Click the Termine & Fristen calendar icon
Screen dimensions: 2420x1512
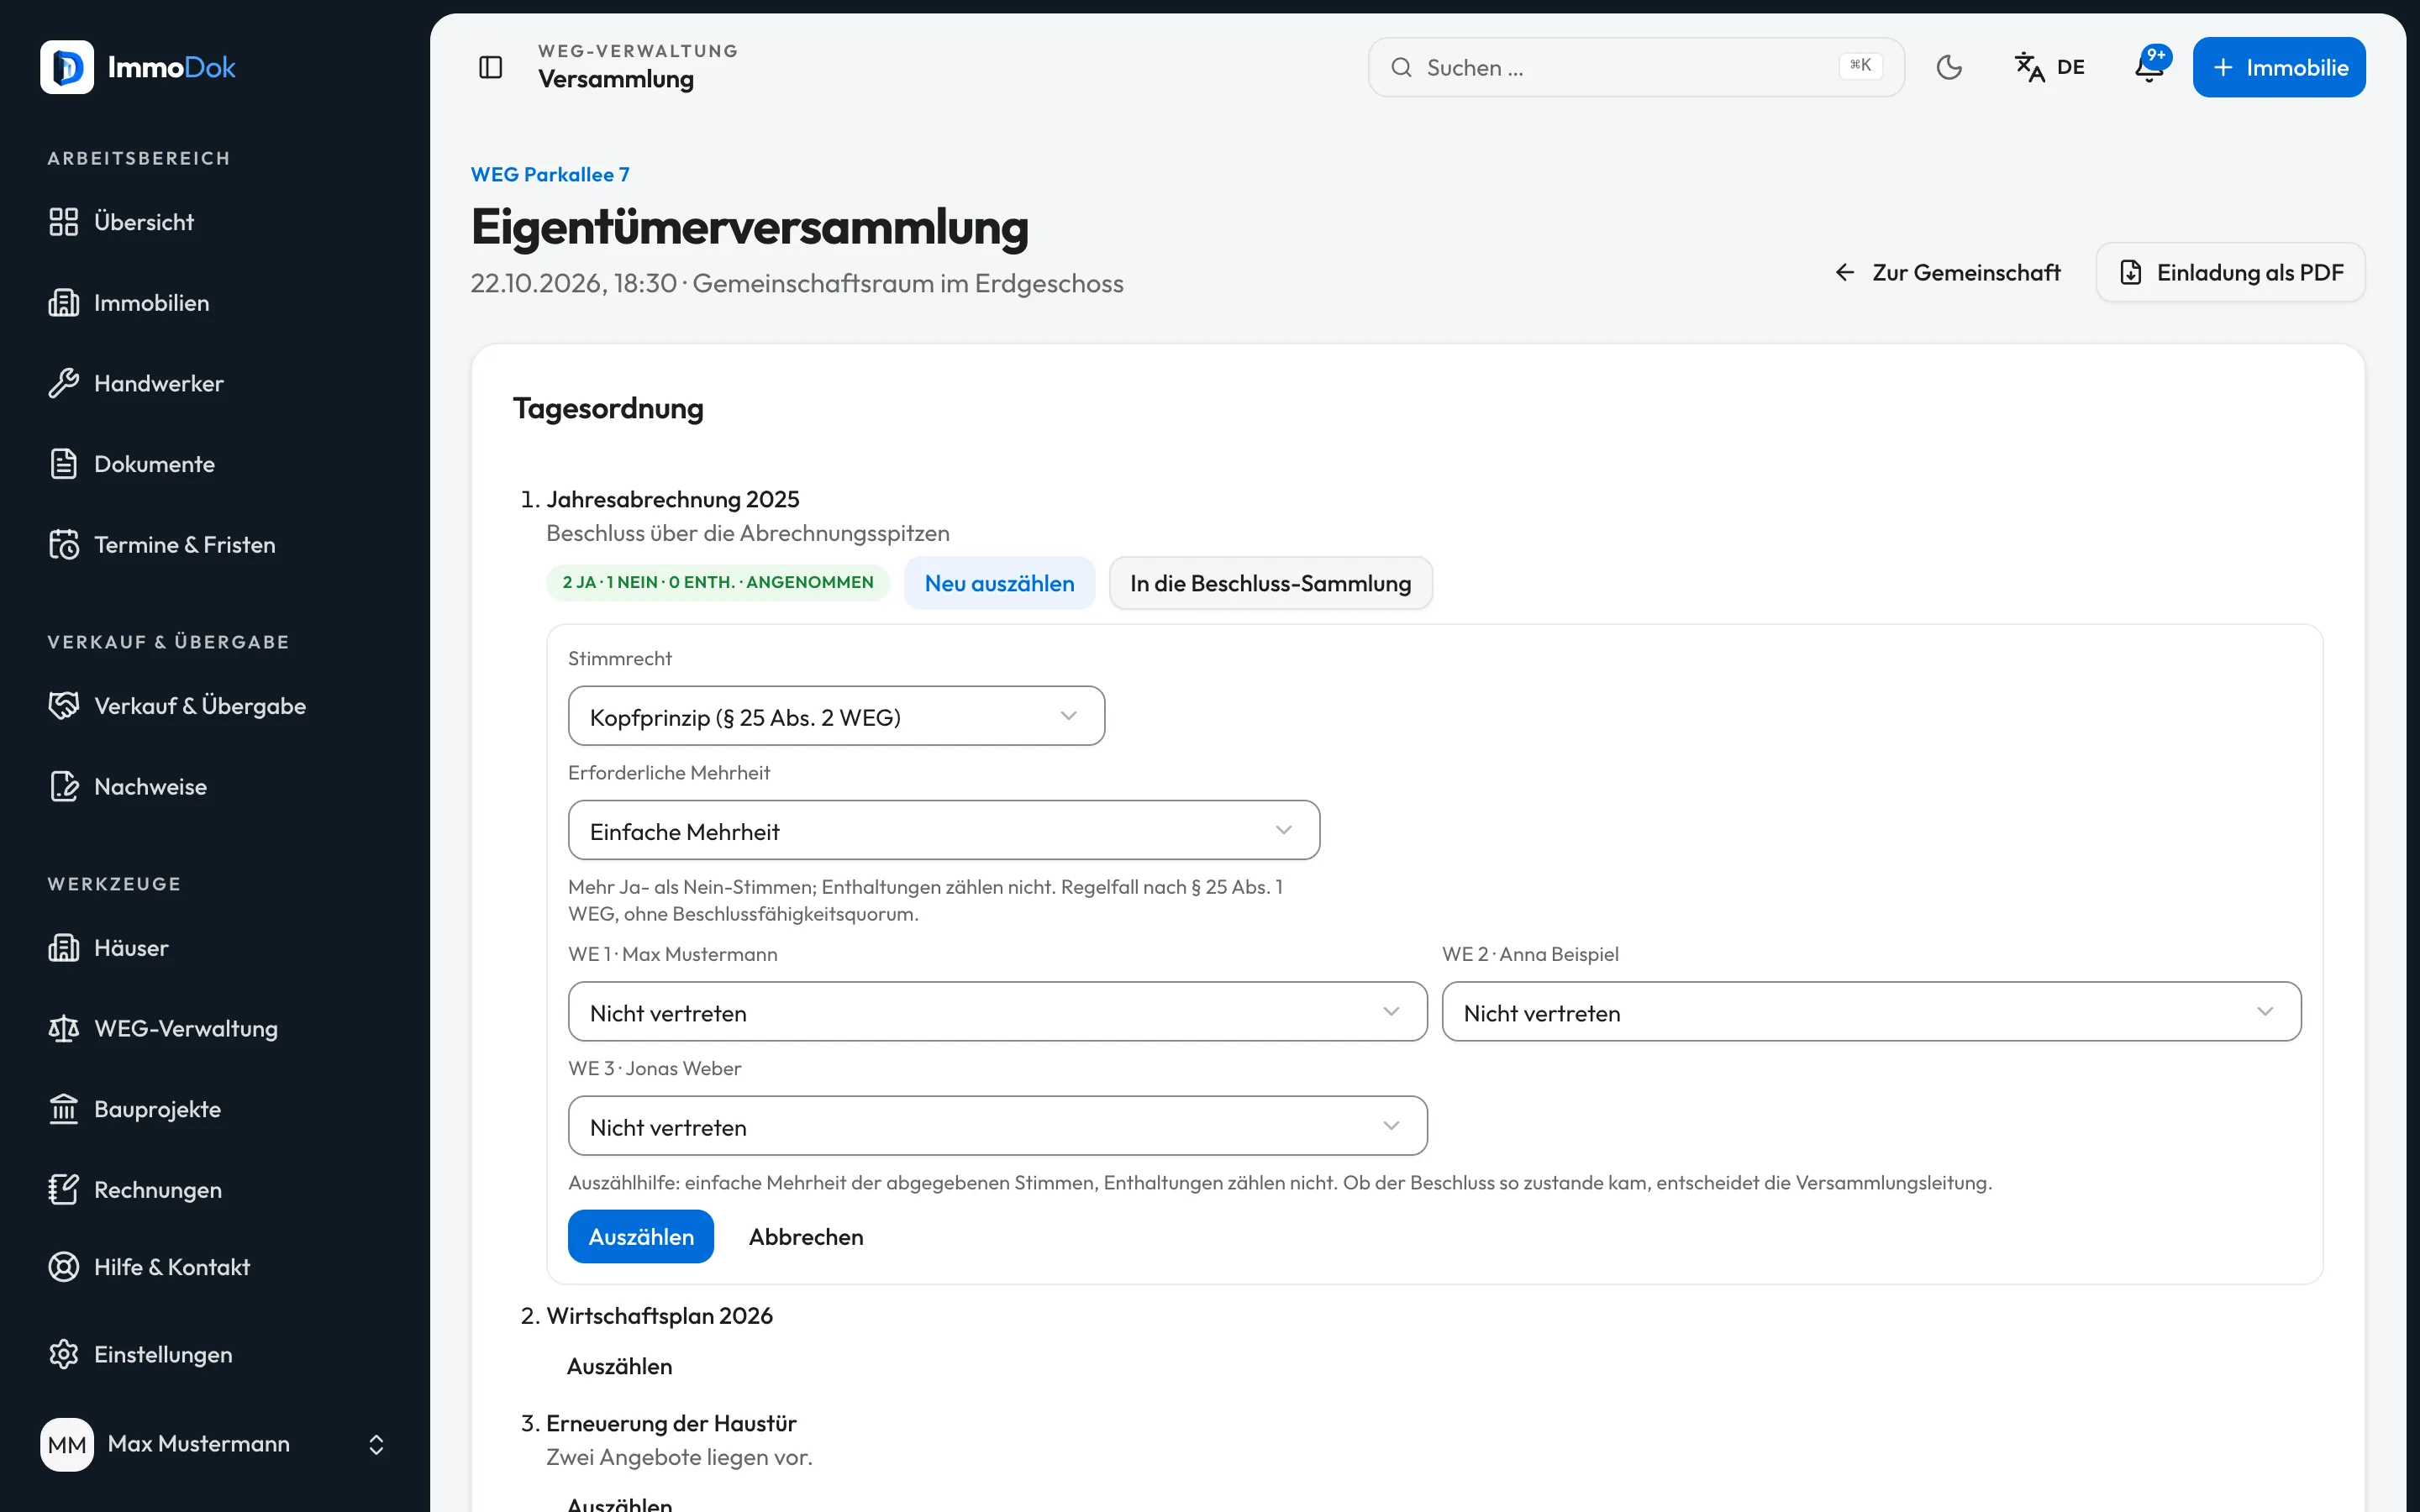click(x=63, y=545)
